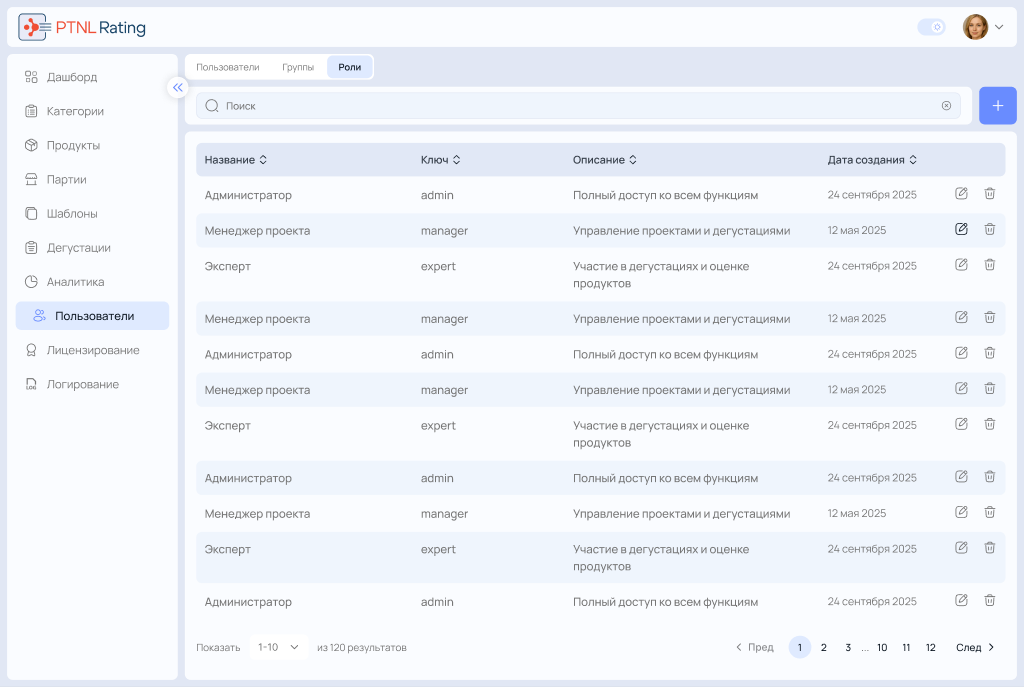Click the PTNL Rating logo
The width and height of the screenshot is (1024, 687).
click(82, 27)
